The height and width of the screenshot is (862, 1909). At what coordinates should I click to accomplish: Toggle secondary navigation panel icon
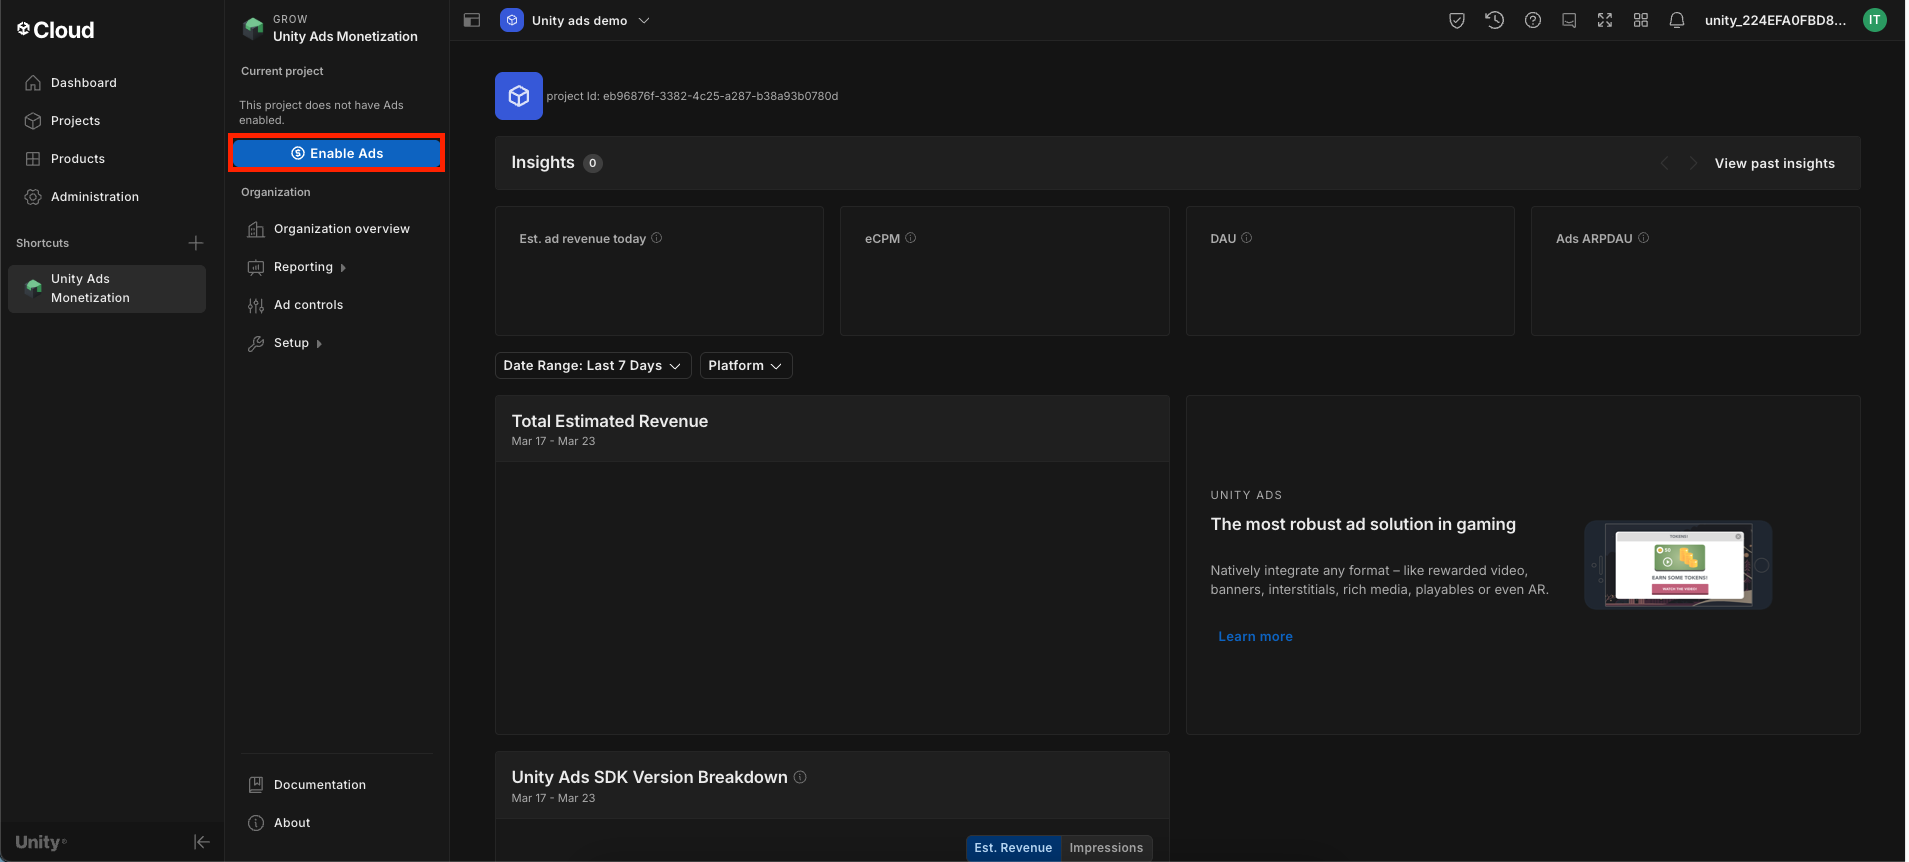(x=472, y=20)
